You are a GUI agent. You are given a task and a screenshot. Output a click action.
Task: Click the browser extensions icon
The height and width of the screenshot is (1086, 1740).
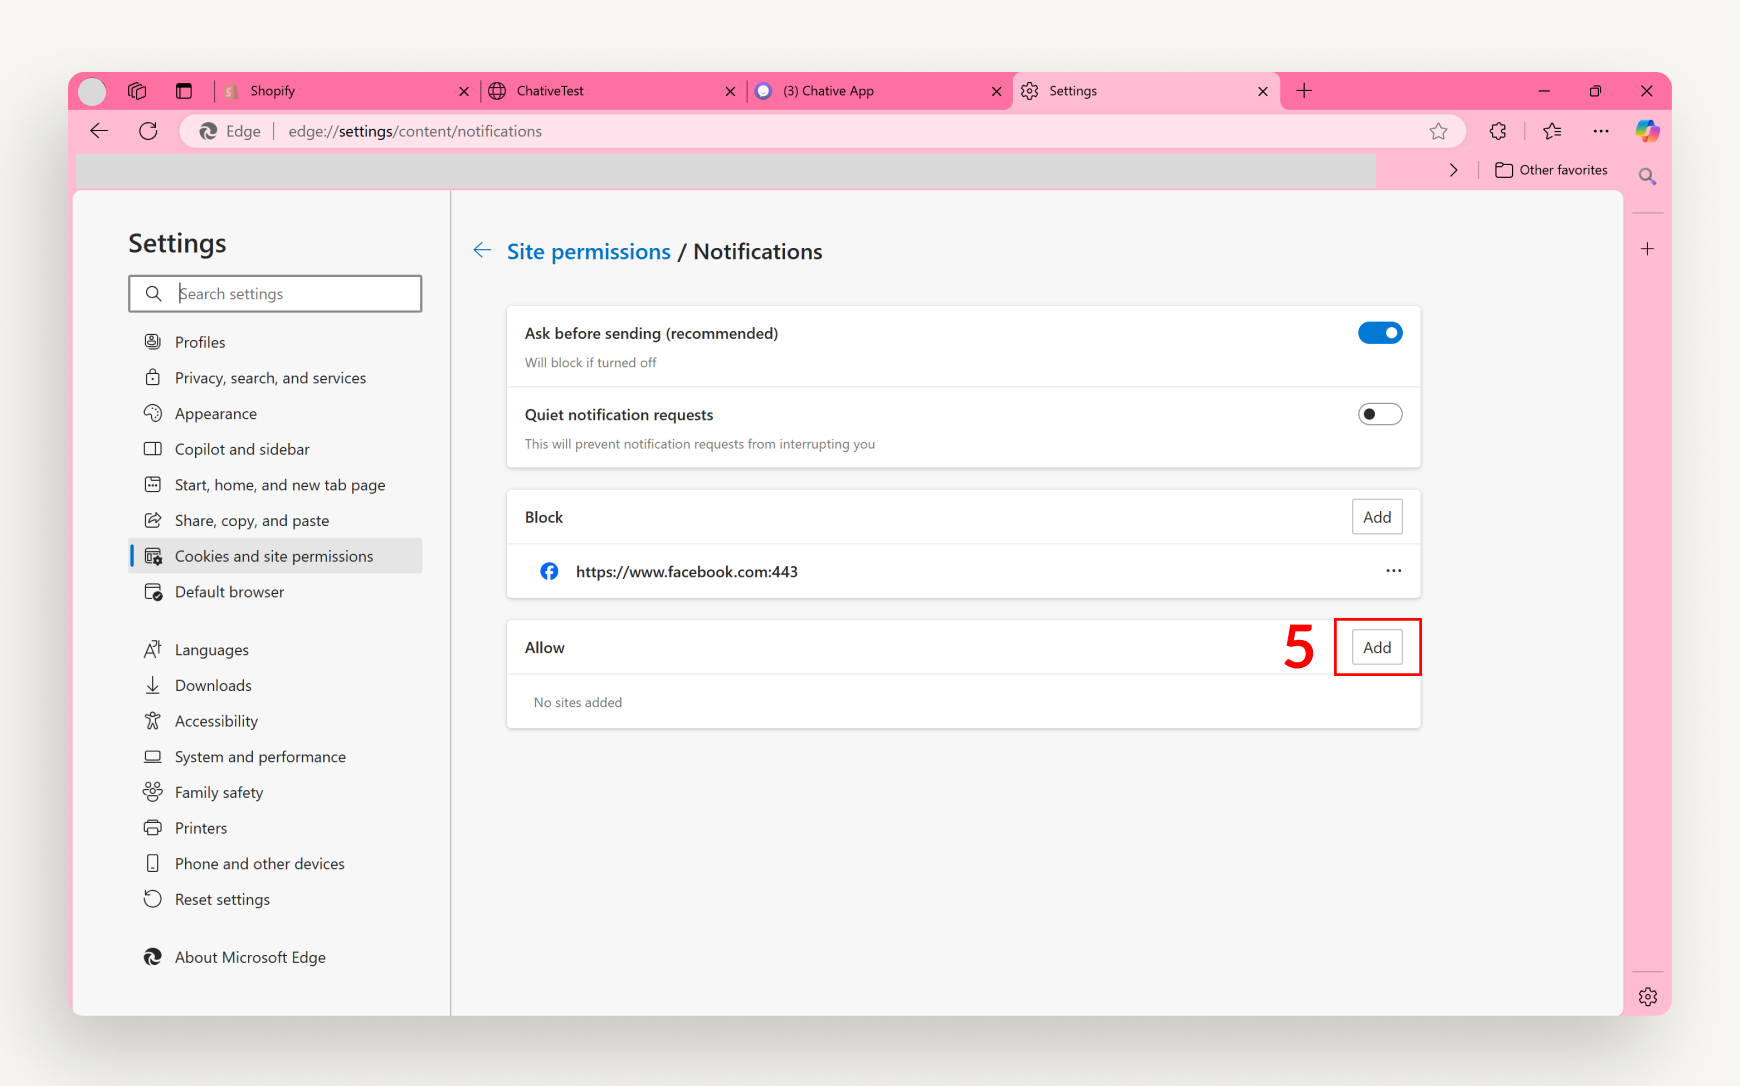[1497, 131]
